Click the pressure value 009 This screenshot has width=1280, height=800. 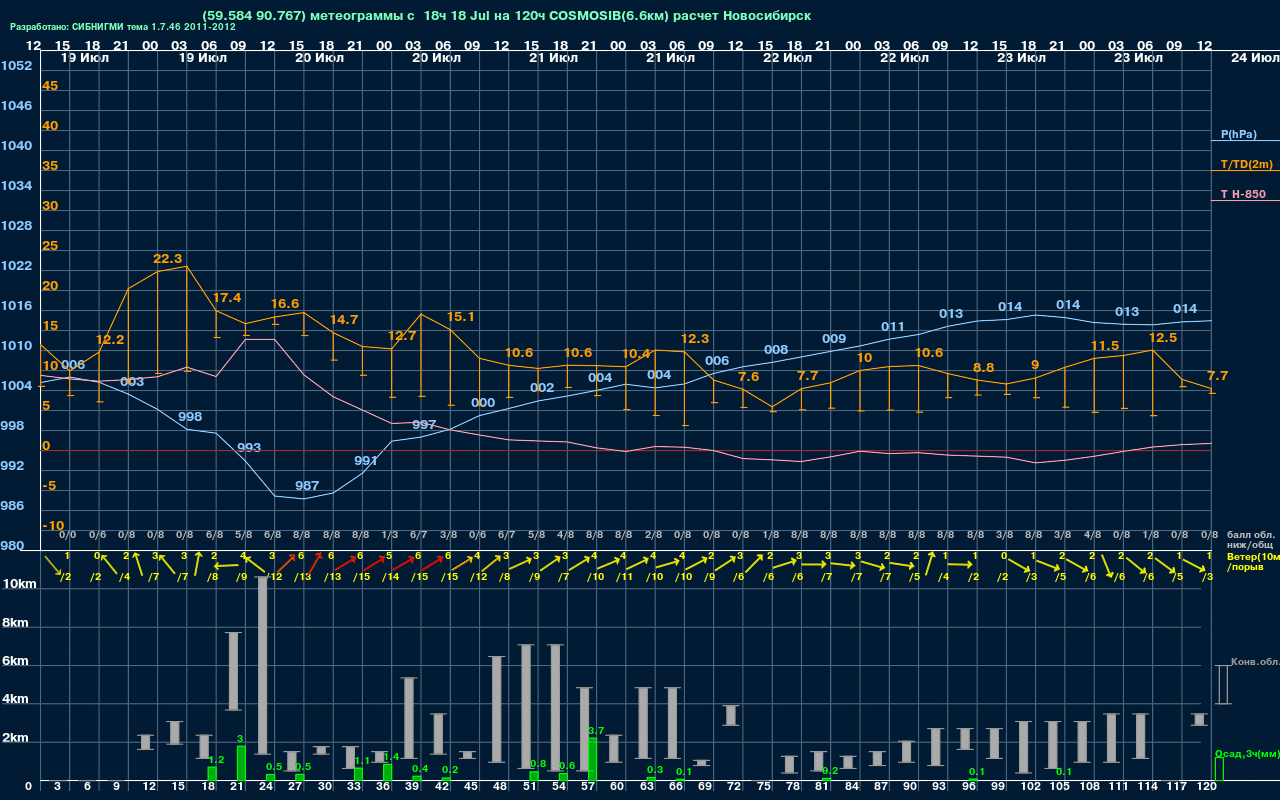tap(834, 338)
